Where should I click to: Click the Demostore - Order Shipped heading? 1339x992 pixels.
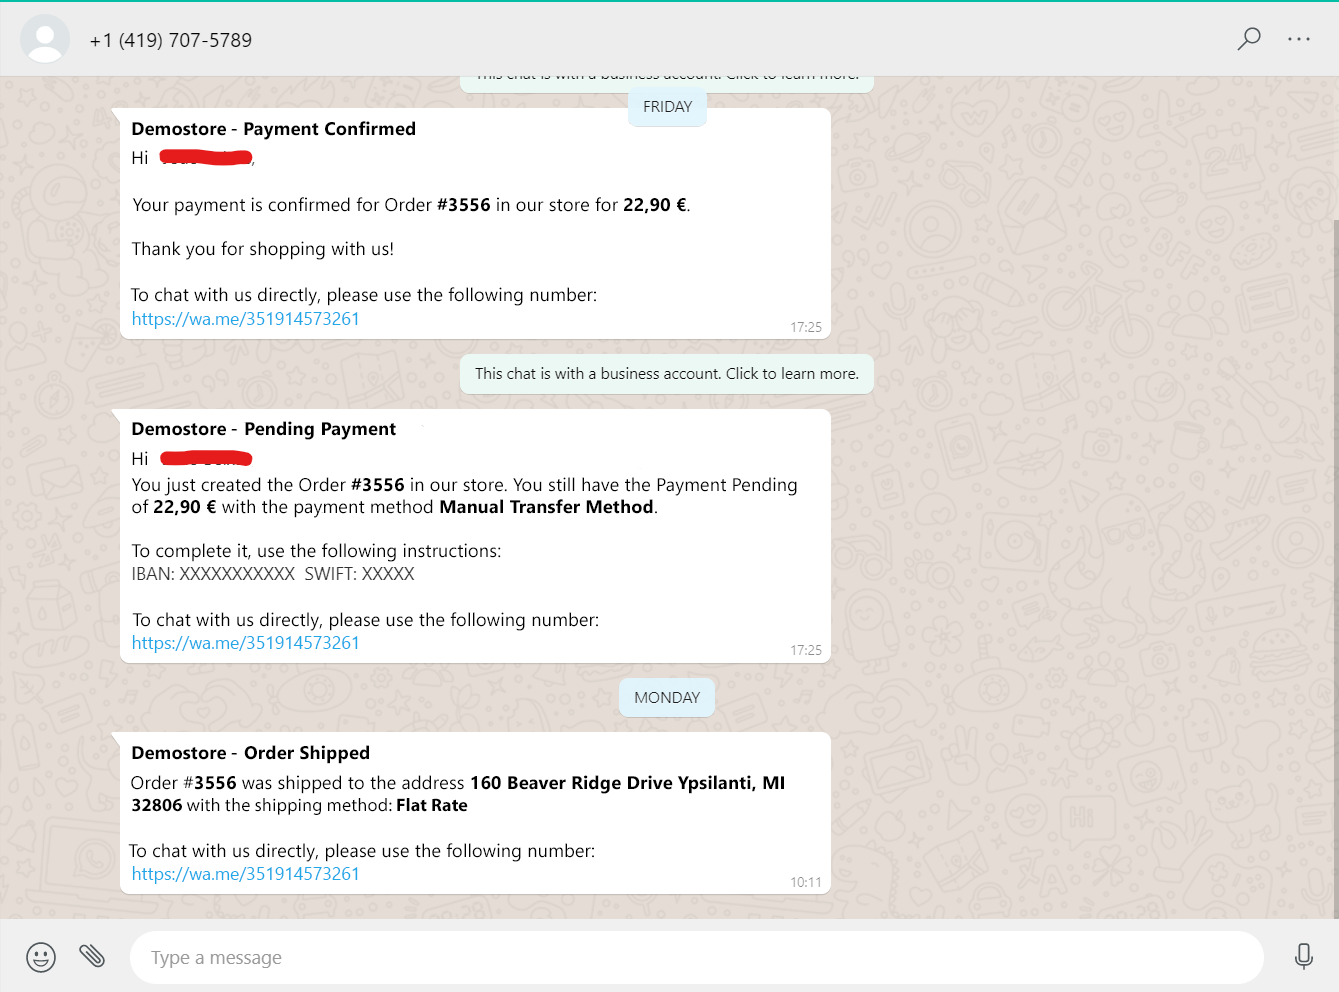point(250,753)
